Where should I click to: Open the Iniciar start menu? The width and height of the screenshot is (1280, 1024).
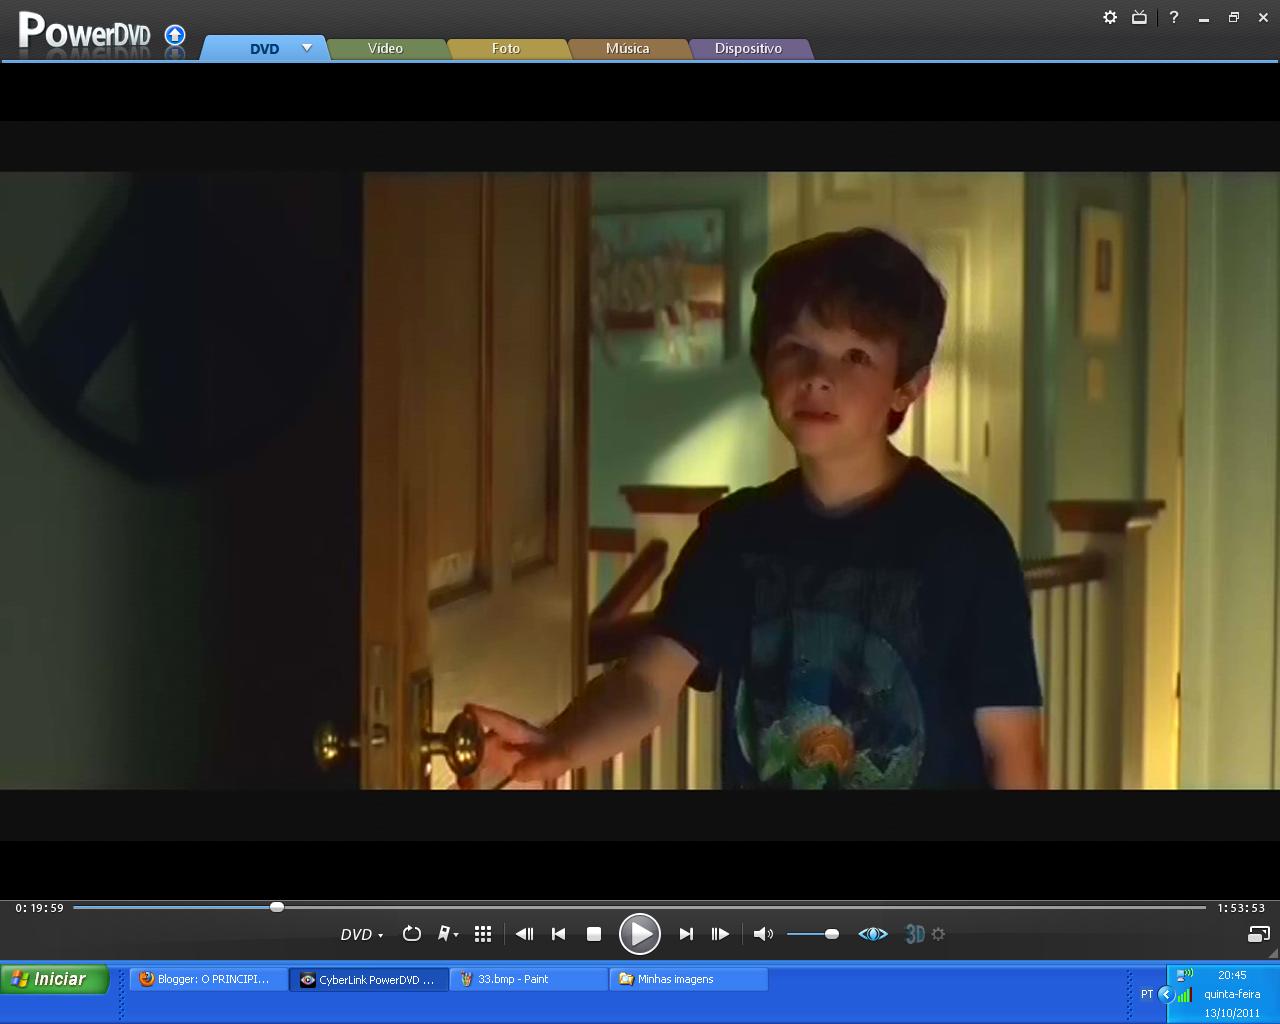pyautogui.click(x=55, y=979)
